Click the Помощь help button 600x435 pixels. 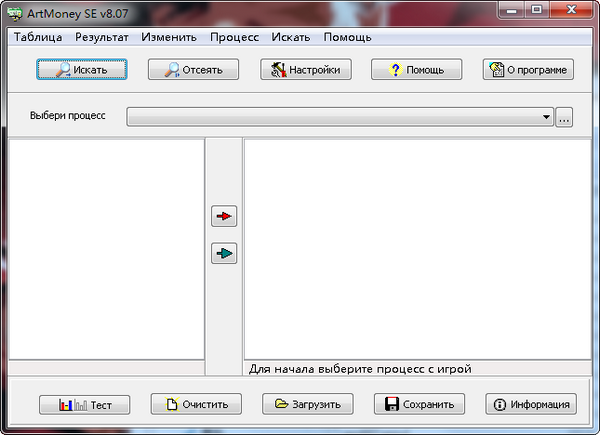click(x=416, y=69)
